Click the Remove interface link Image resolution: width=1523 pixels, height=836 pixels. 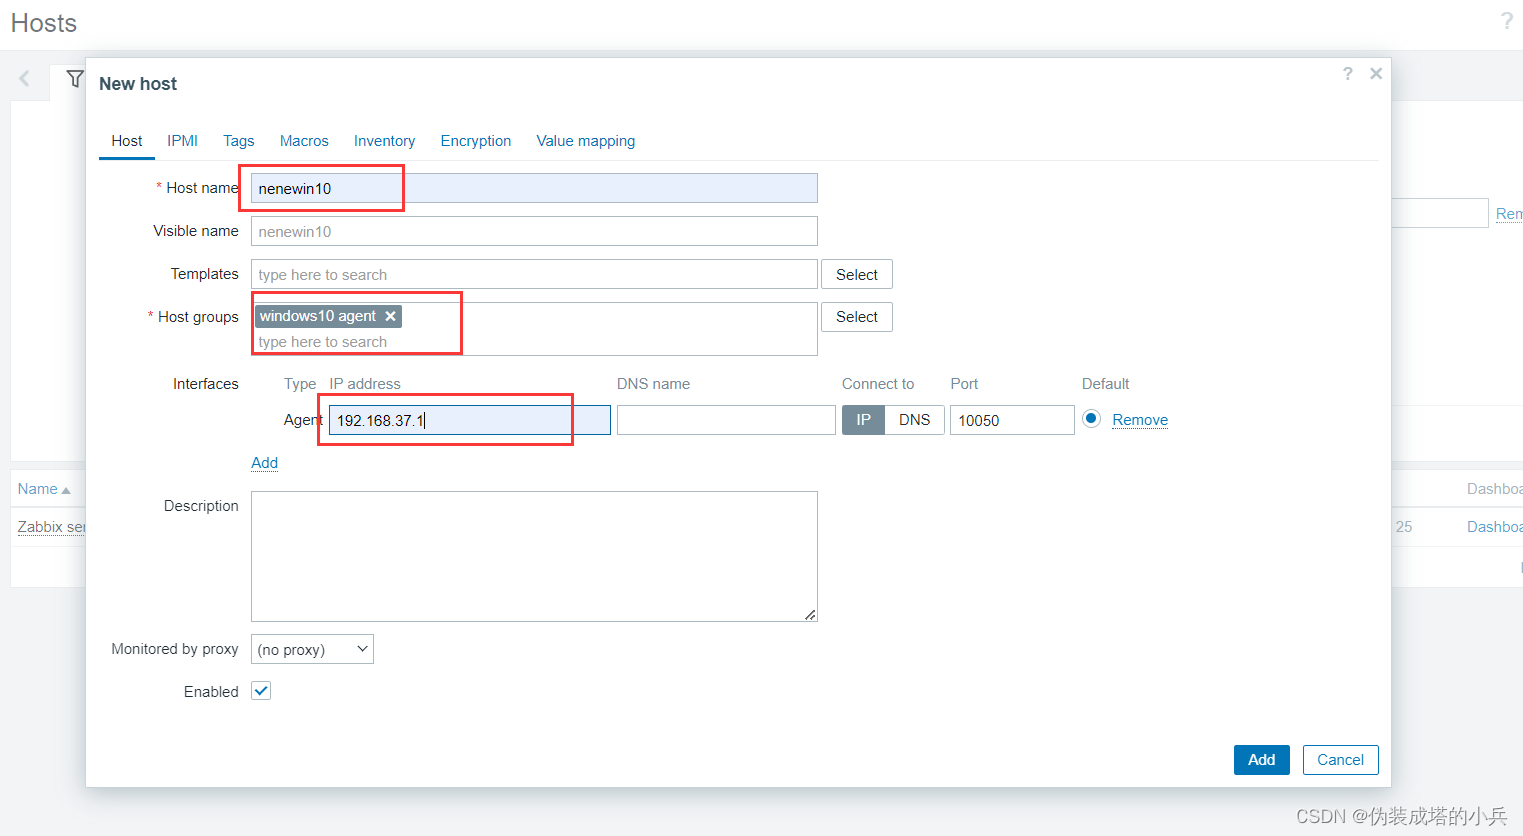(x=1140, y=420)
